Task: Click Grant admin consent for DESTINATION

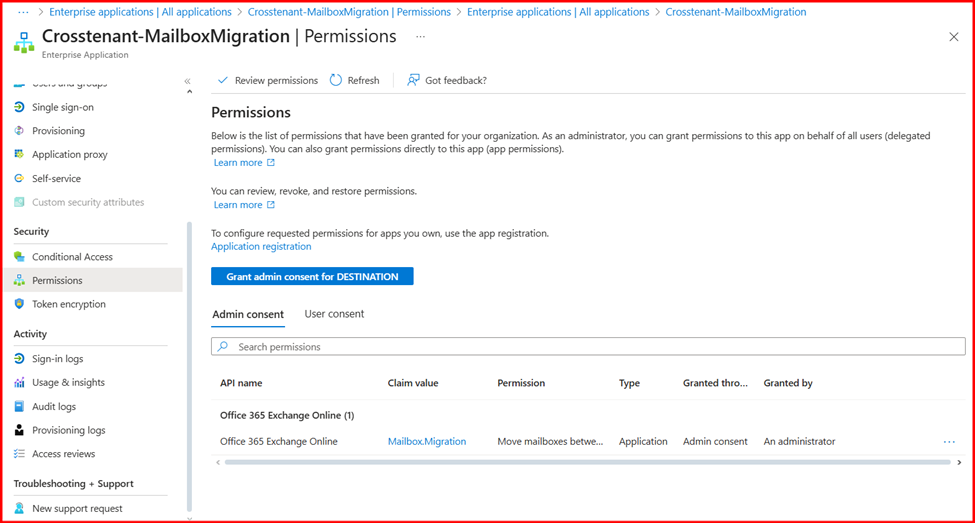Action: coord(312,277)
